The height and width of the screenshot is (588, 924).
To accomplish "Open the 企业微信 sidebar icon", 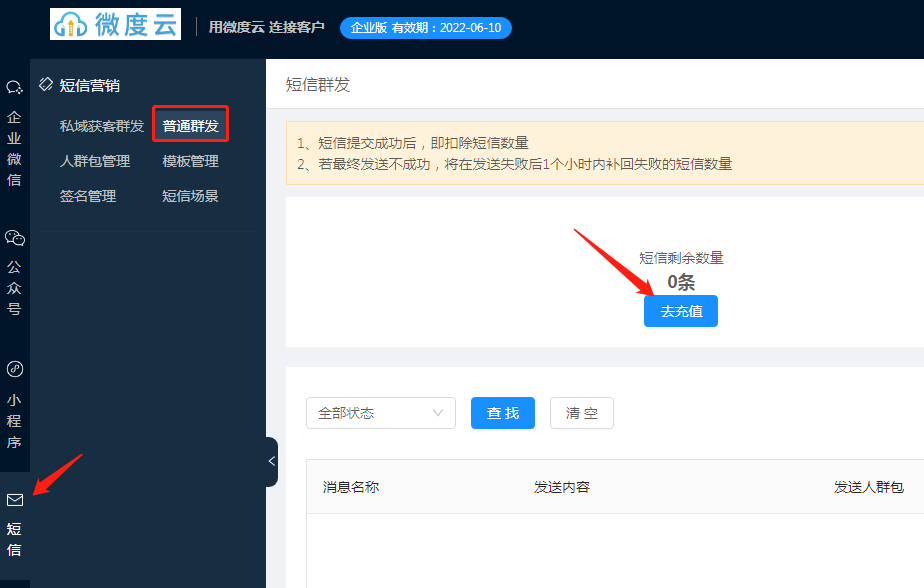I will click(14, 87).
